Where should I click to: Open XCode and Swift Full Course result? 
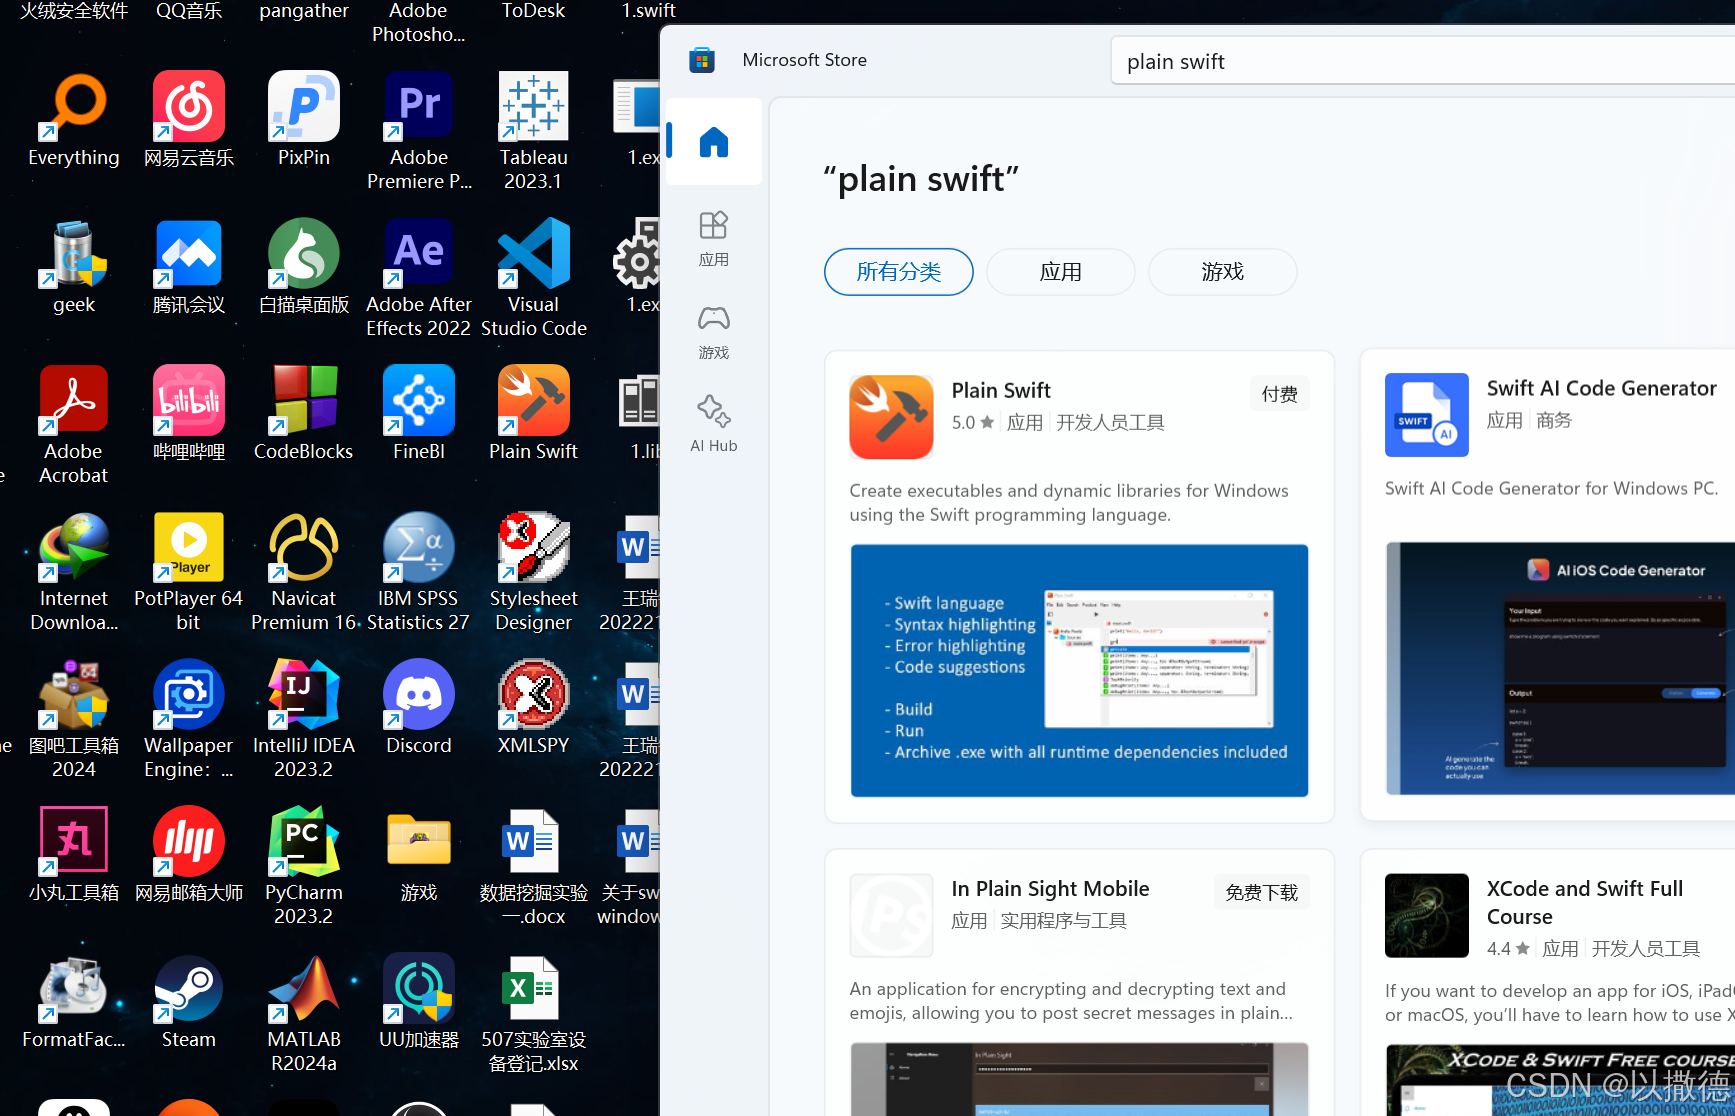pyautogui.click(x=1585, y=903)
